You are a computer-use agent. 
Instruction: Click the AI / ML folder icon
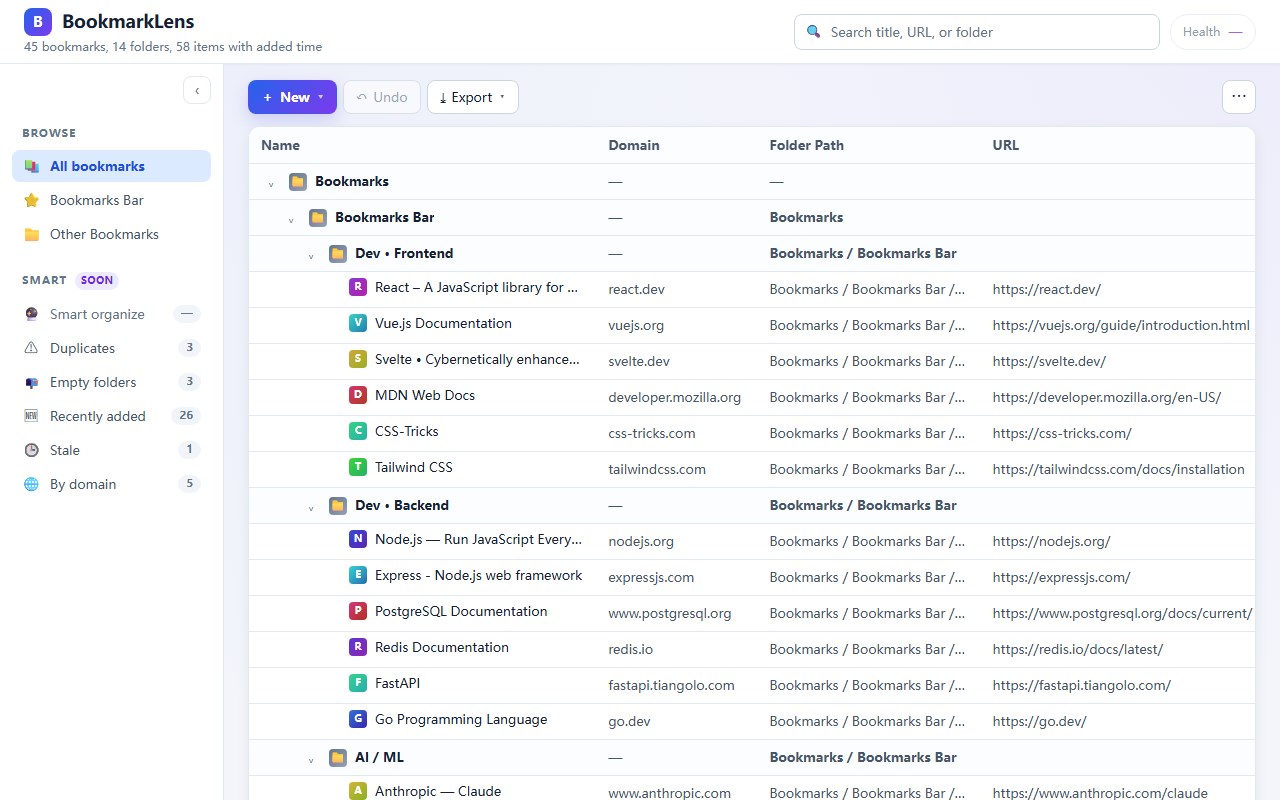[x=338, y=758]
